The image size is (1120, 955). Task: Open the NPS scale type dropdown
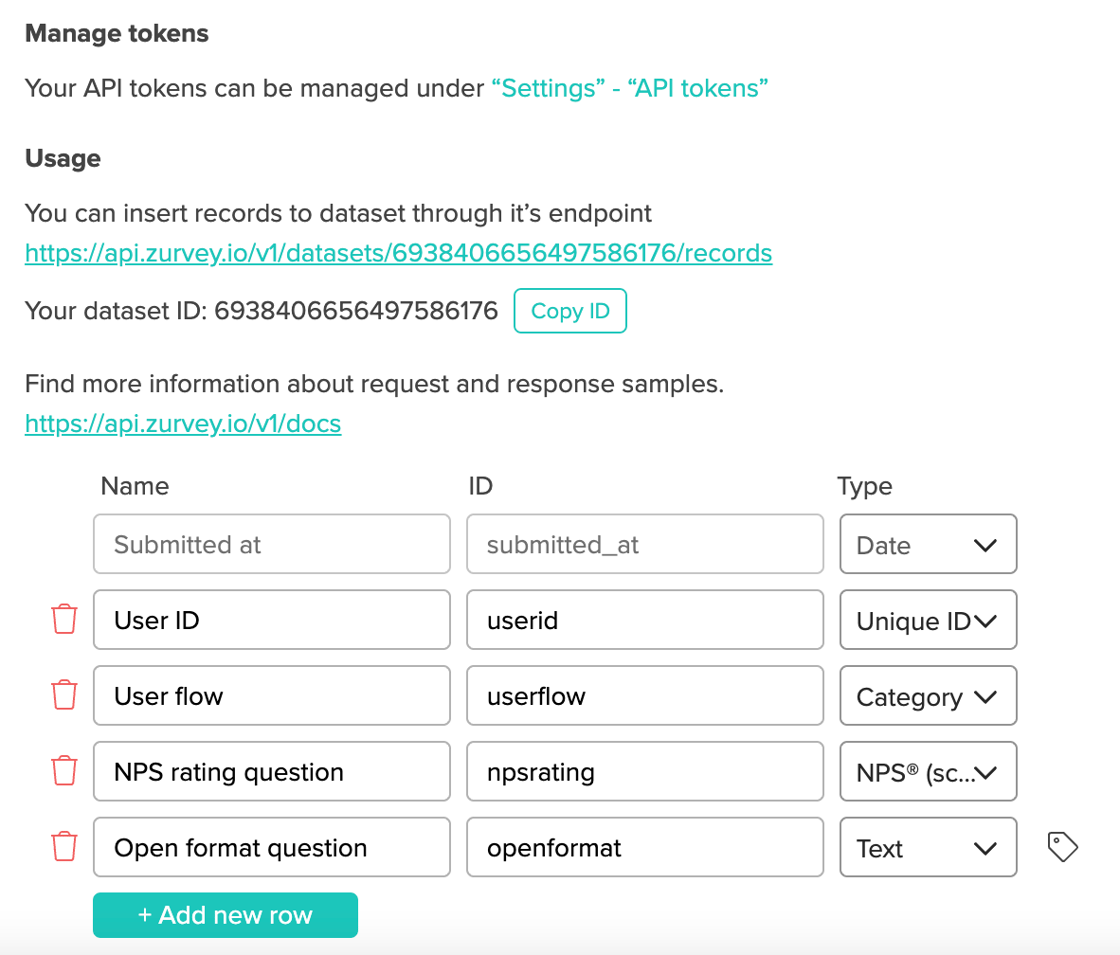tap(928, 771)
